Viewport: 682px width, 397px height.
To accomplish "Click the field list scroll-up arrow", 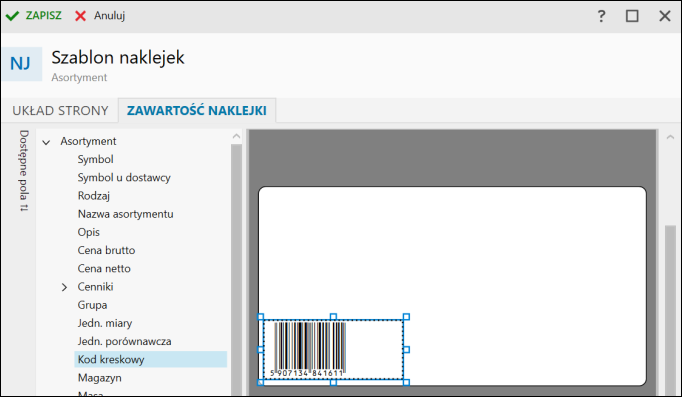I will [x=236, y=136].
